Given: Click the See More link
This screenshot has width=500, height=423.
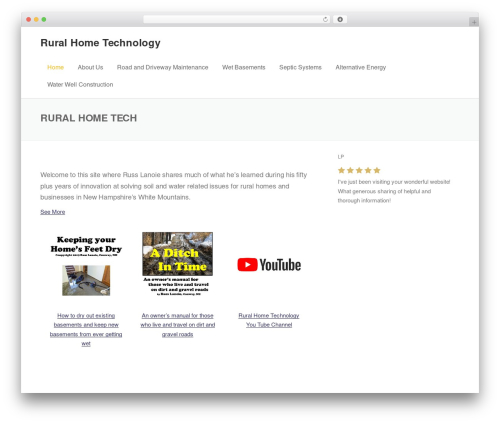Looking at the screenshot, I should [x=53, y=212].
